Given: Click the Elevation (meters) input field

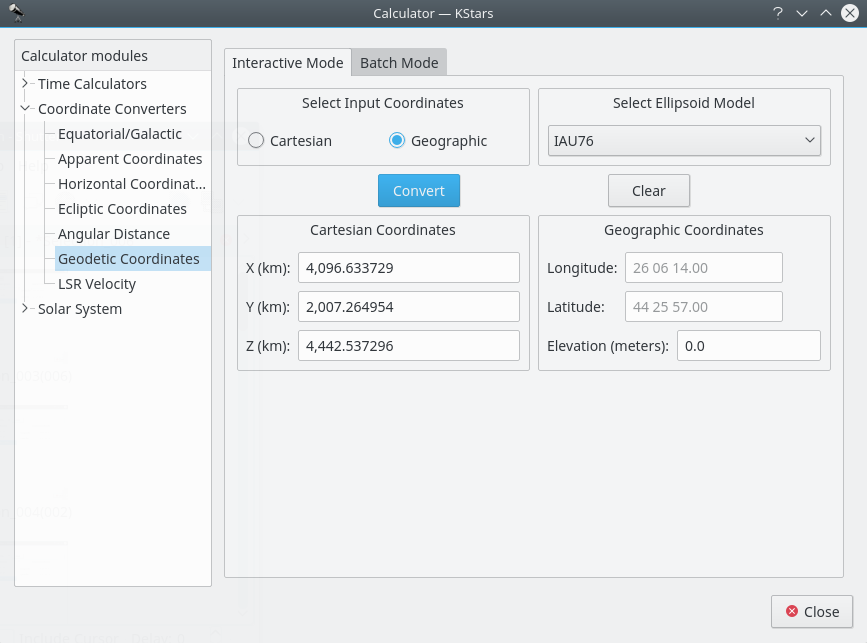Looking at the screenshot, I should tap(748, 346).
